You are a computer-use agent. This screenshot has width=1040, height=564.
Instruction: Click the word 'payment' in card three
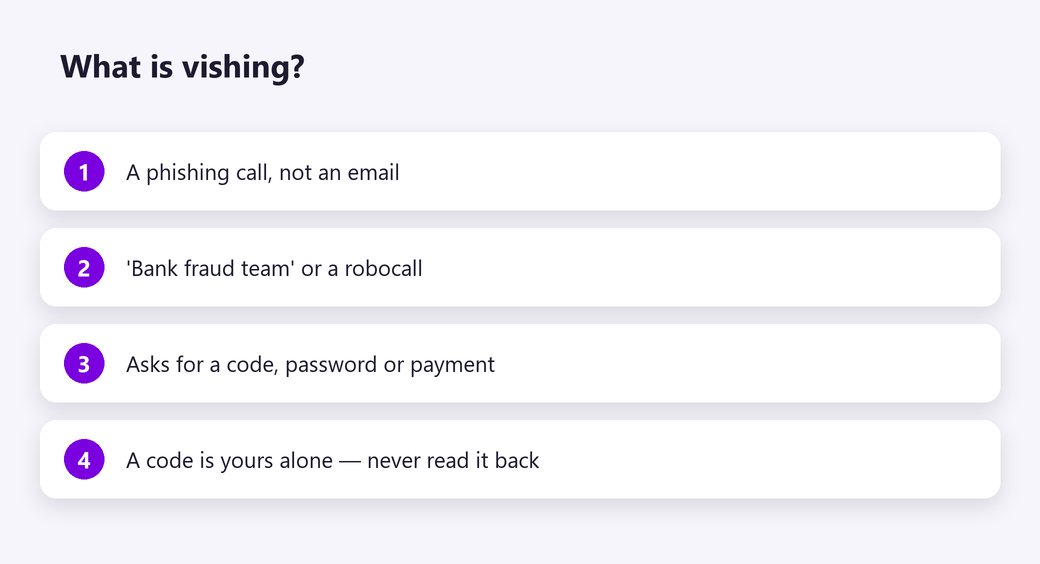pos(452,366)
